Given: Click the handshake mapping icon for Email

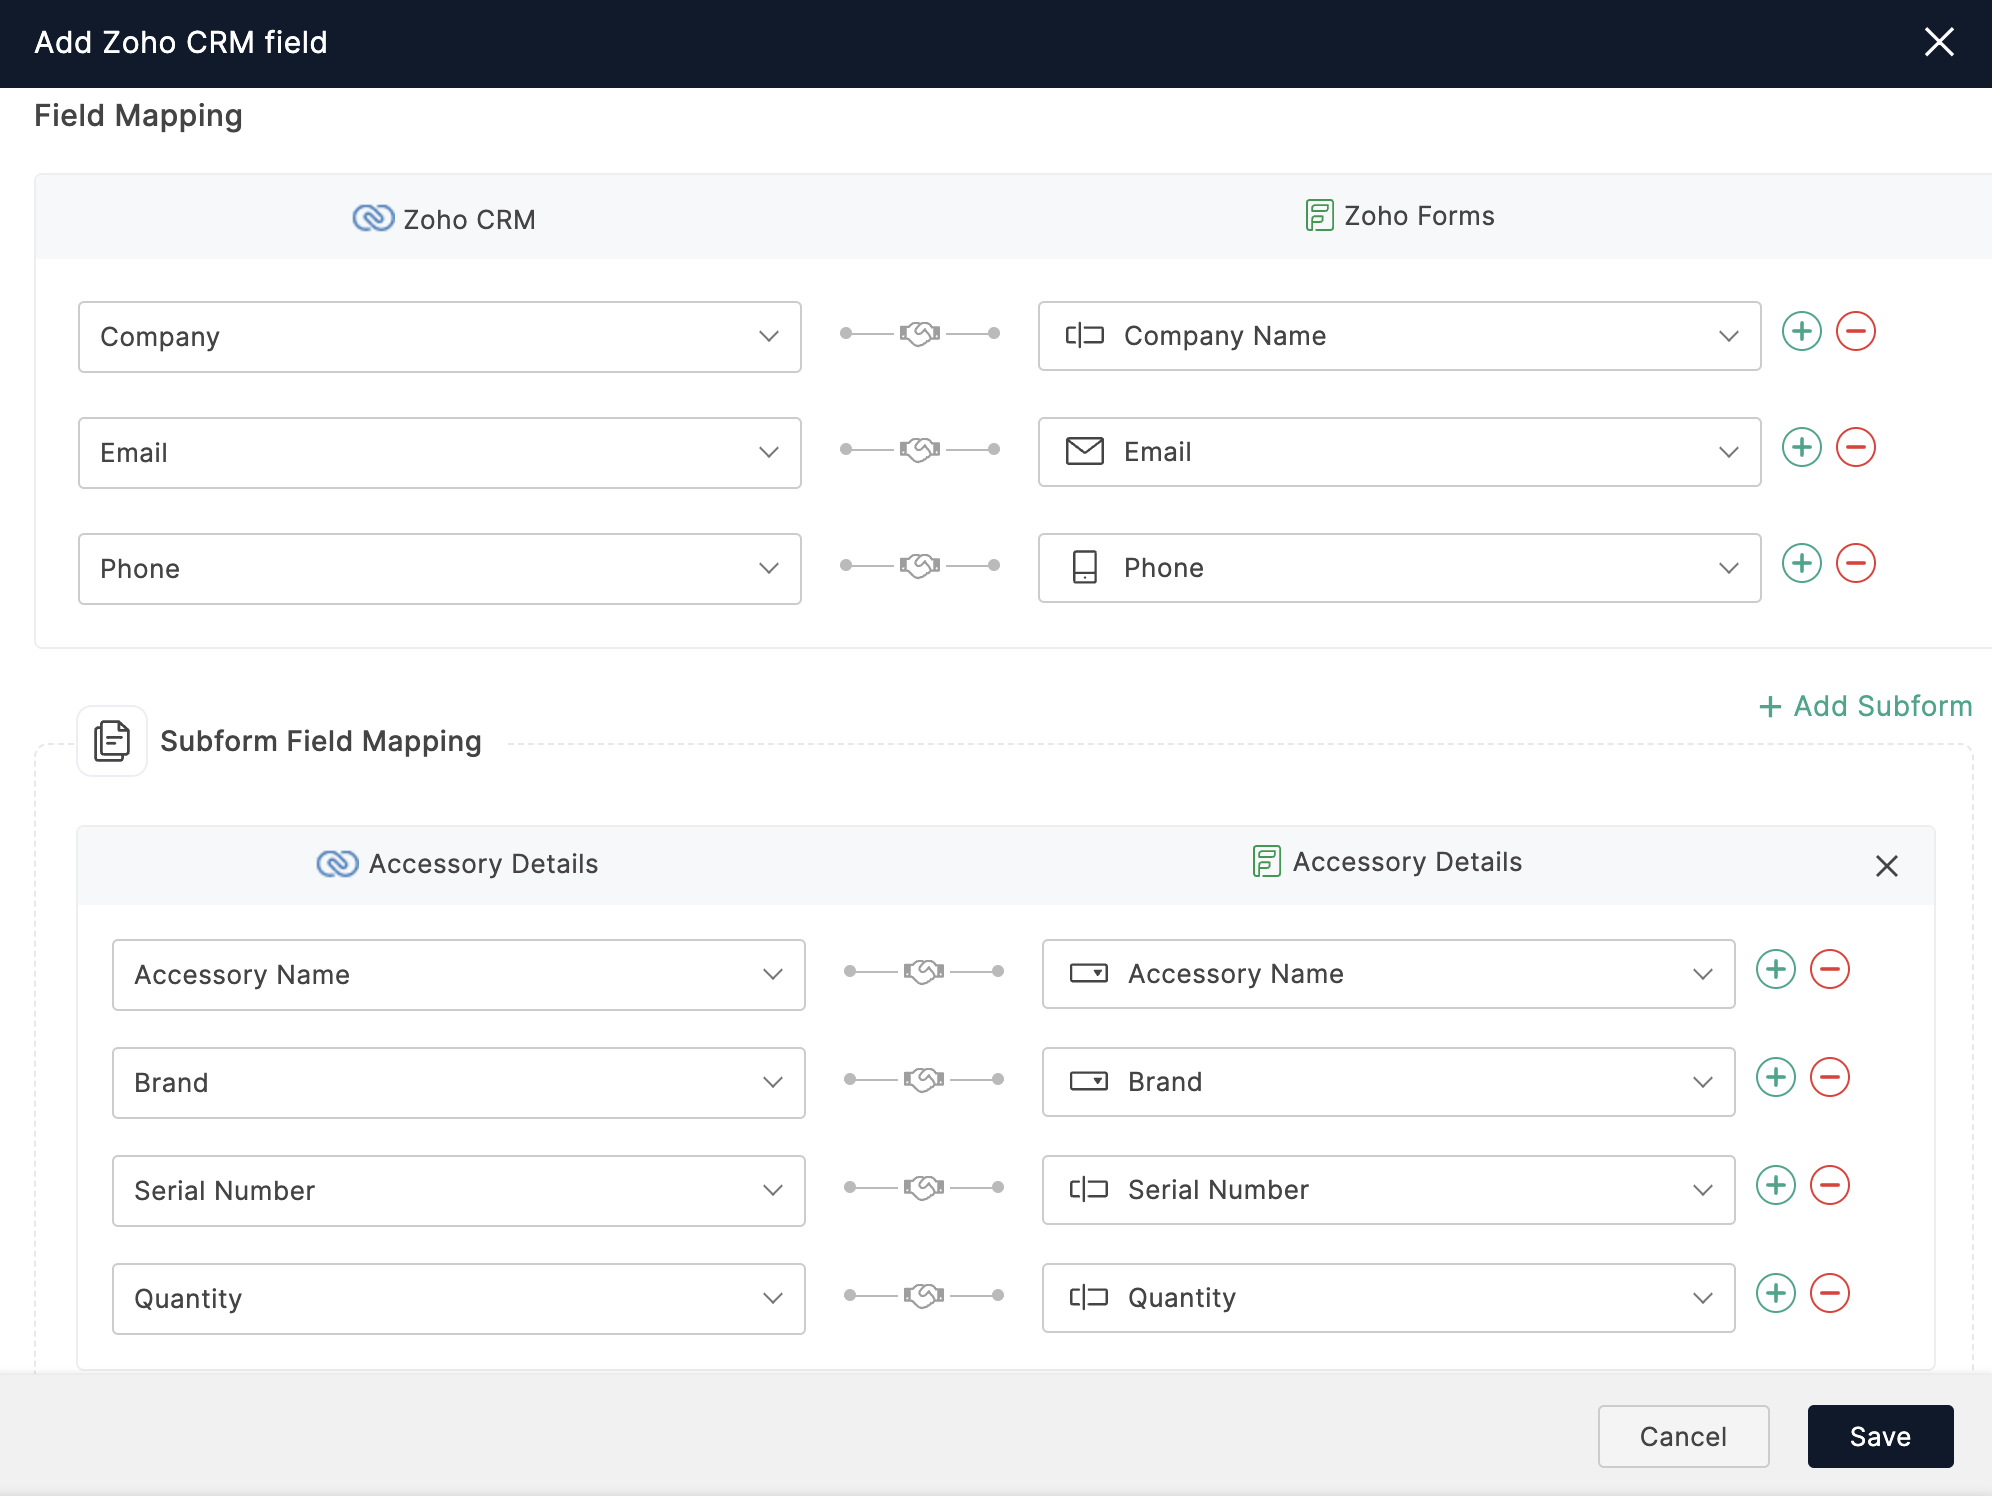Looking at the screenshot, I should [x=919, y=453].
